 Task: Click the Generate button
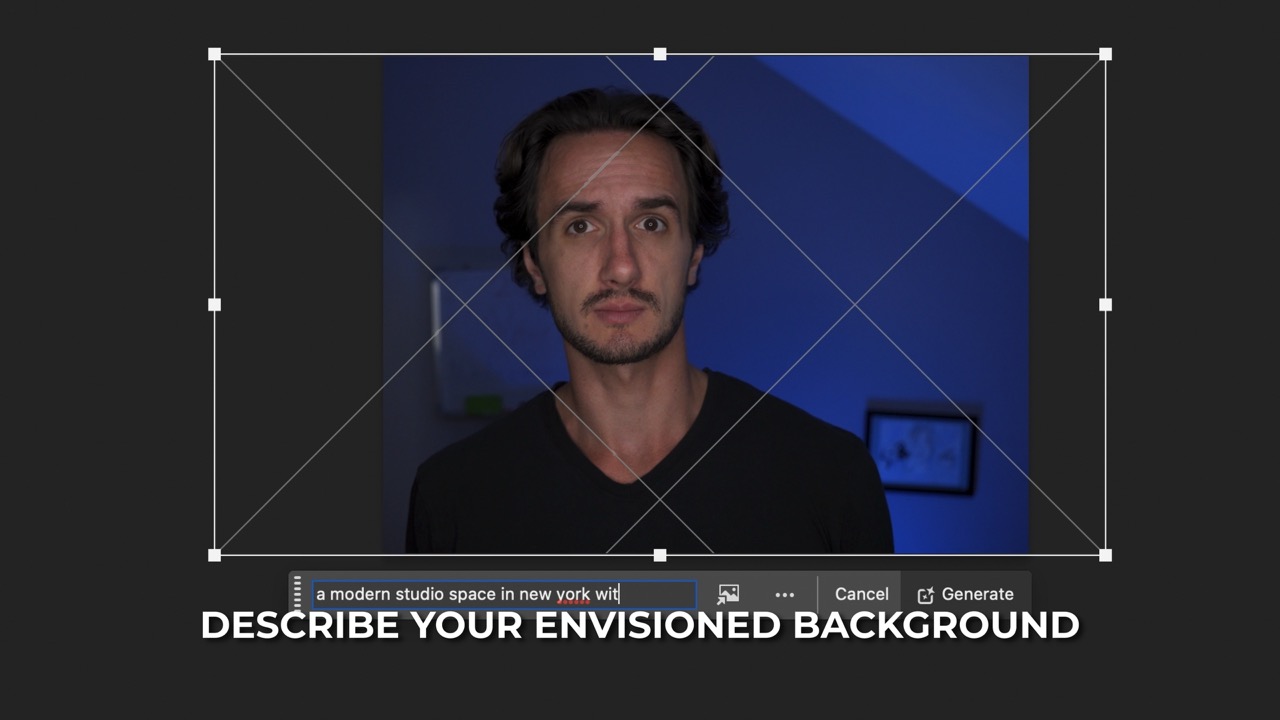pyautogui.click(x=966, y=594)
